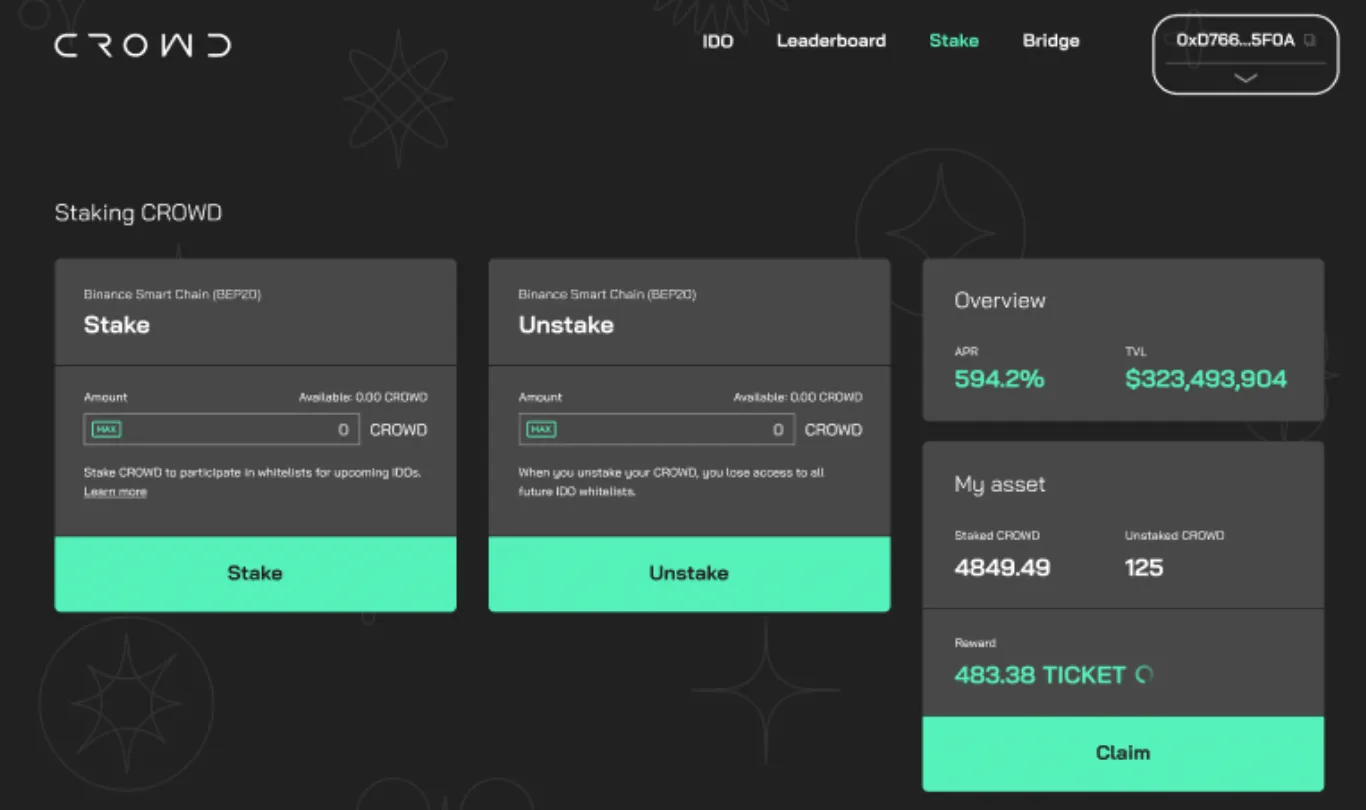Viewport: 1366px width, 810px height.
Task: Click the APR value 594.2%
Action: pyautogui.click(x=999, y=379)
